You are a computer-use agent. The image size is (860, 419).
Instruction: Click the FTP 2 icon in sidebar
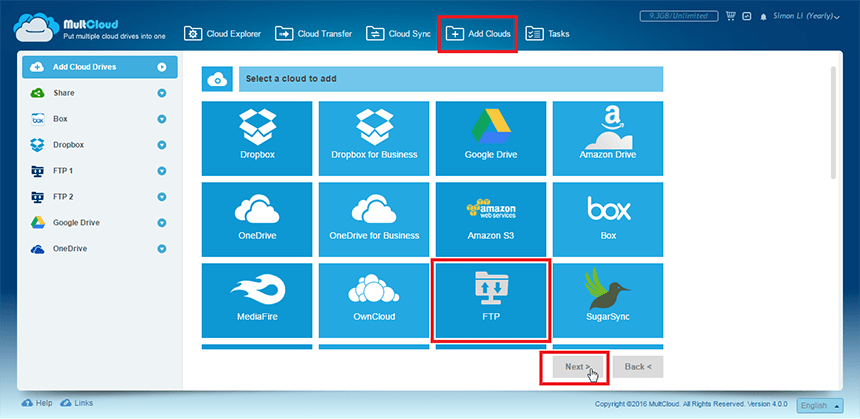[37, 197]
